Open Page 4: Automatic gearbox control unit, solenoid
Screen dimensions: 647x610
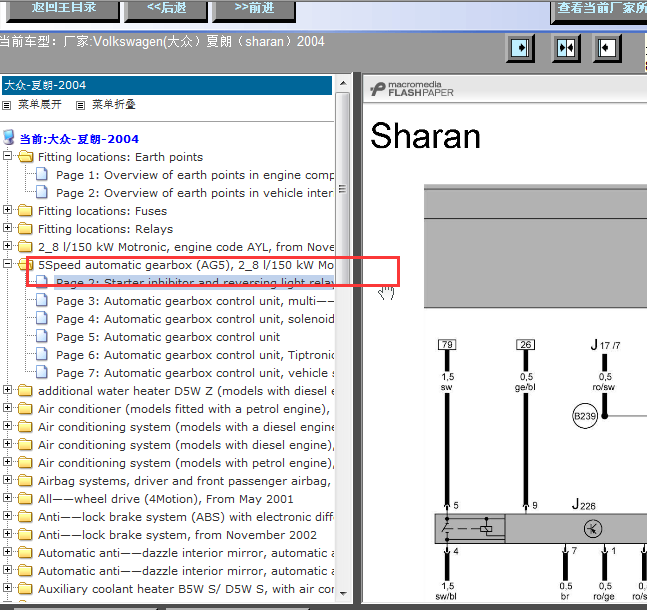194,319
